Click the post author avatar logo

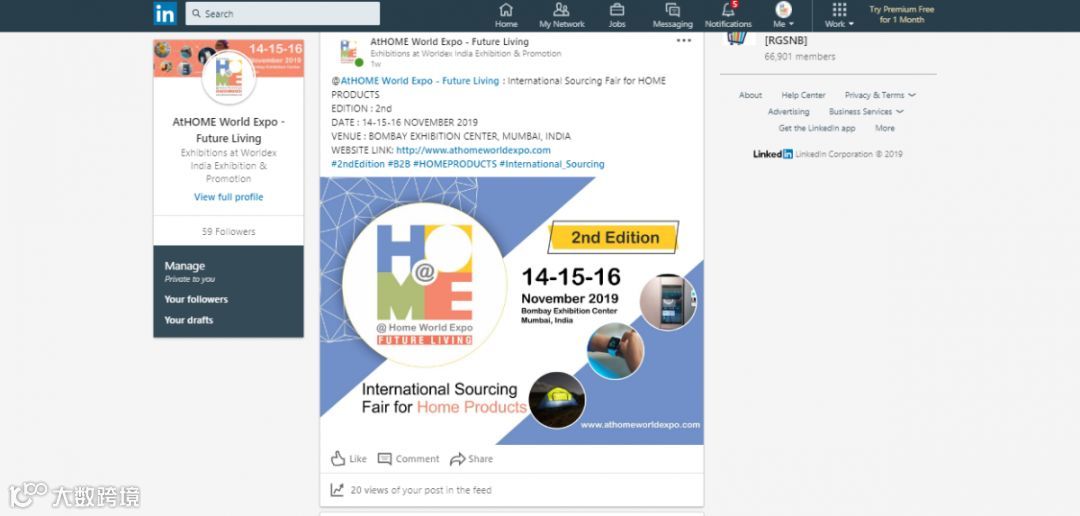point(349,52)
